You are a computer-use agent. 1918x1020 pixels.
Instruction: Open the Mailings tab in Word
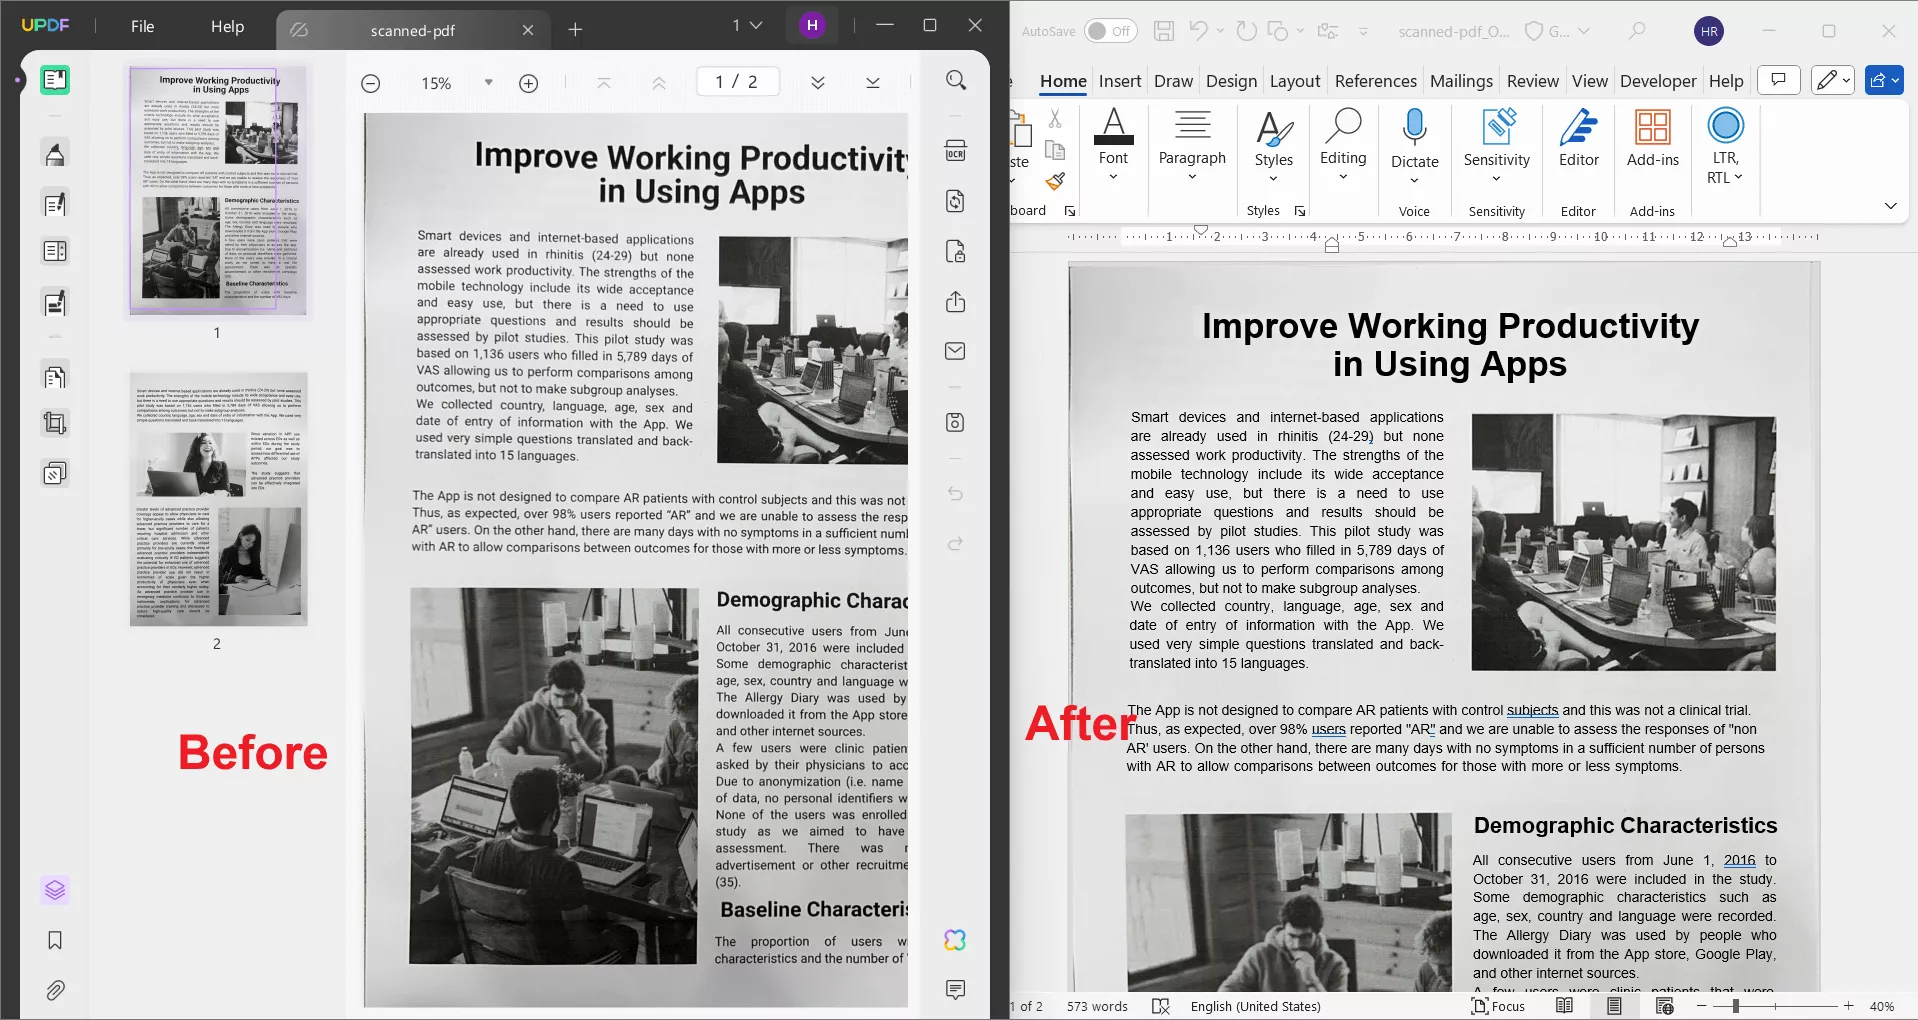pos(1461,81)
